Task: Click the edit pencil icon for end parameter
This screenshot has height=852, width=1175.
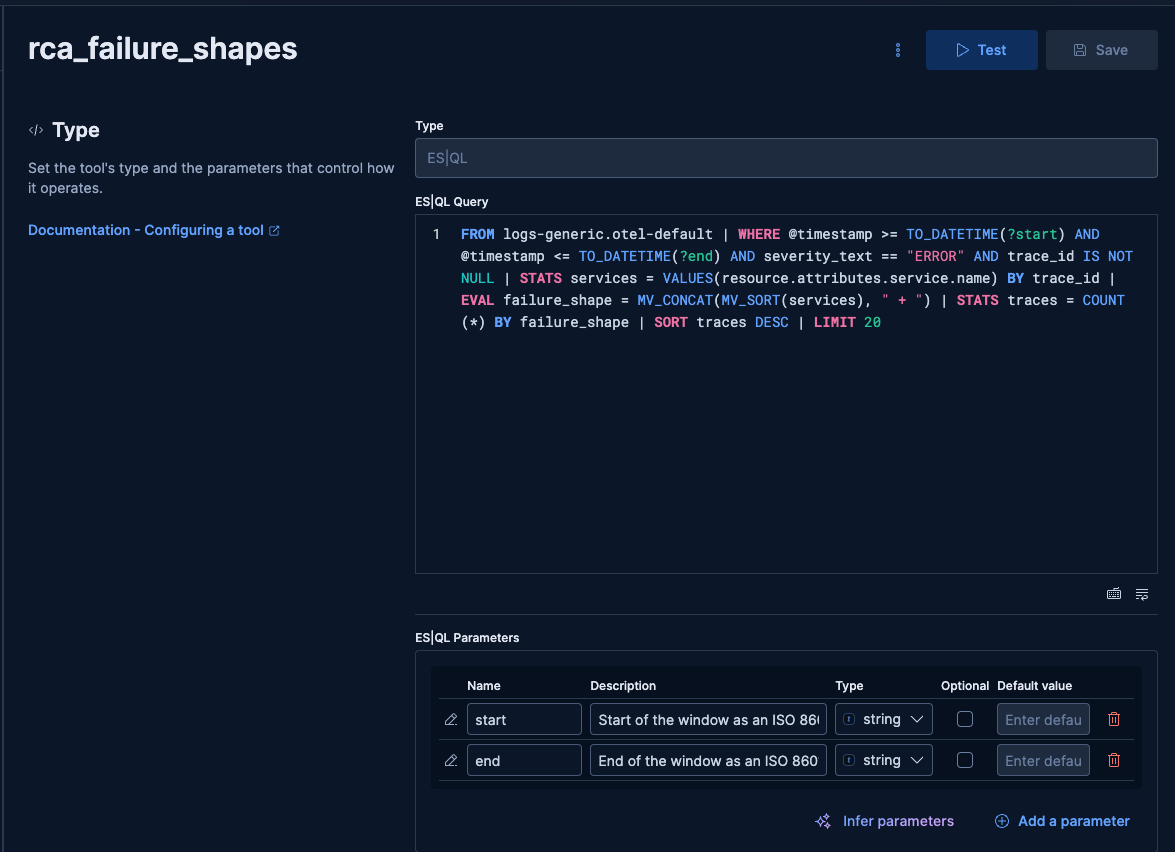Action: [x=451, y=761]
